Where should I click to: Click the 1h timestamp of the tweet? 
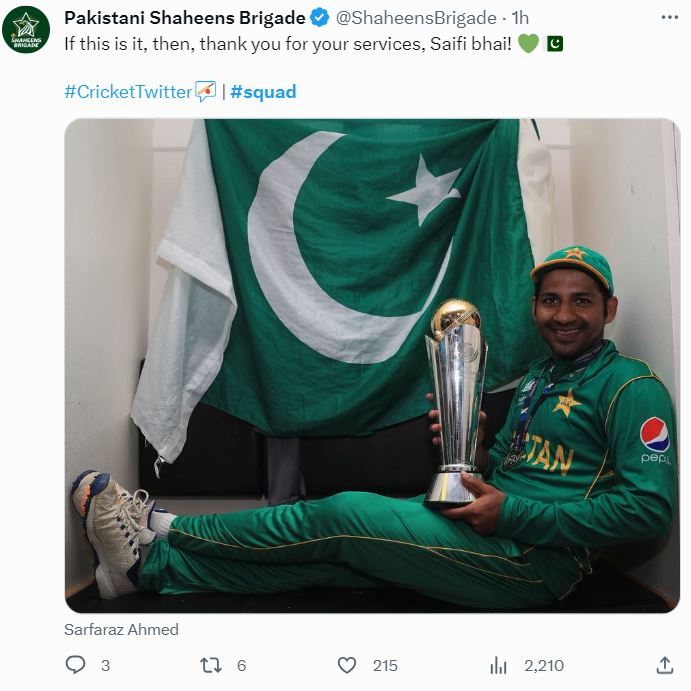pyautogui.click(x=520, y=18)
